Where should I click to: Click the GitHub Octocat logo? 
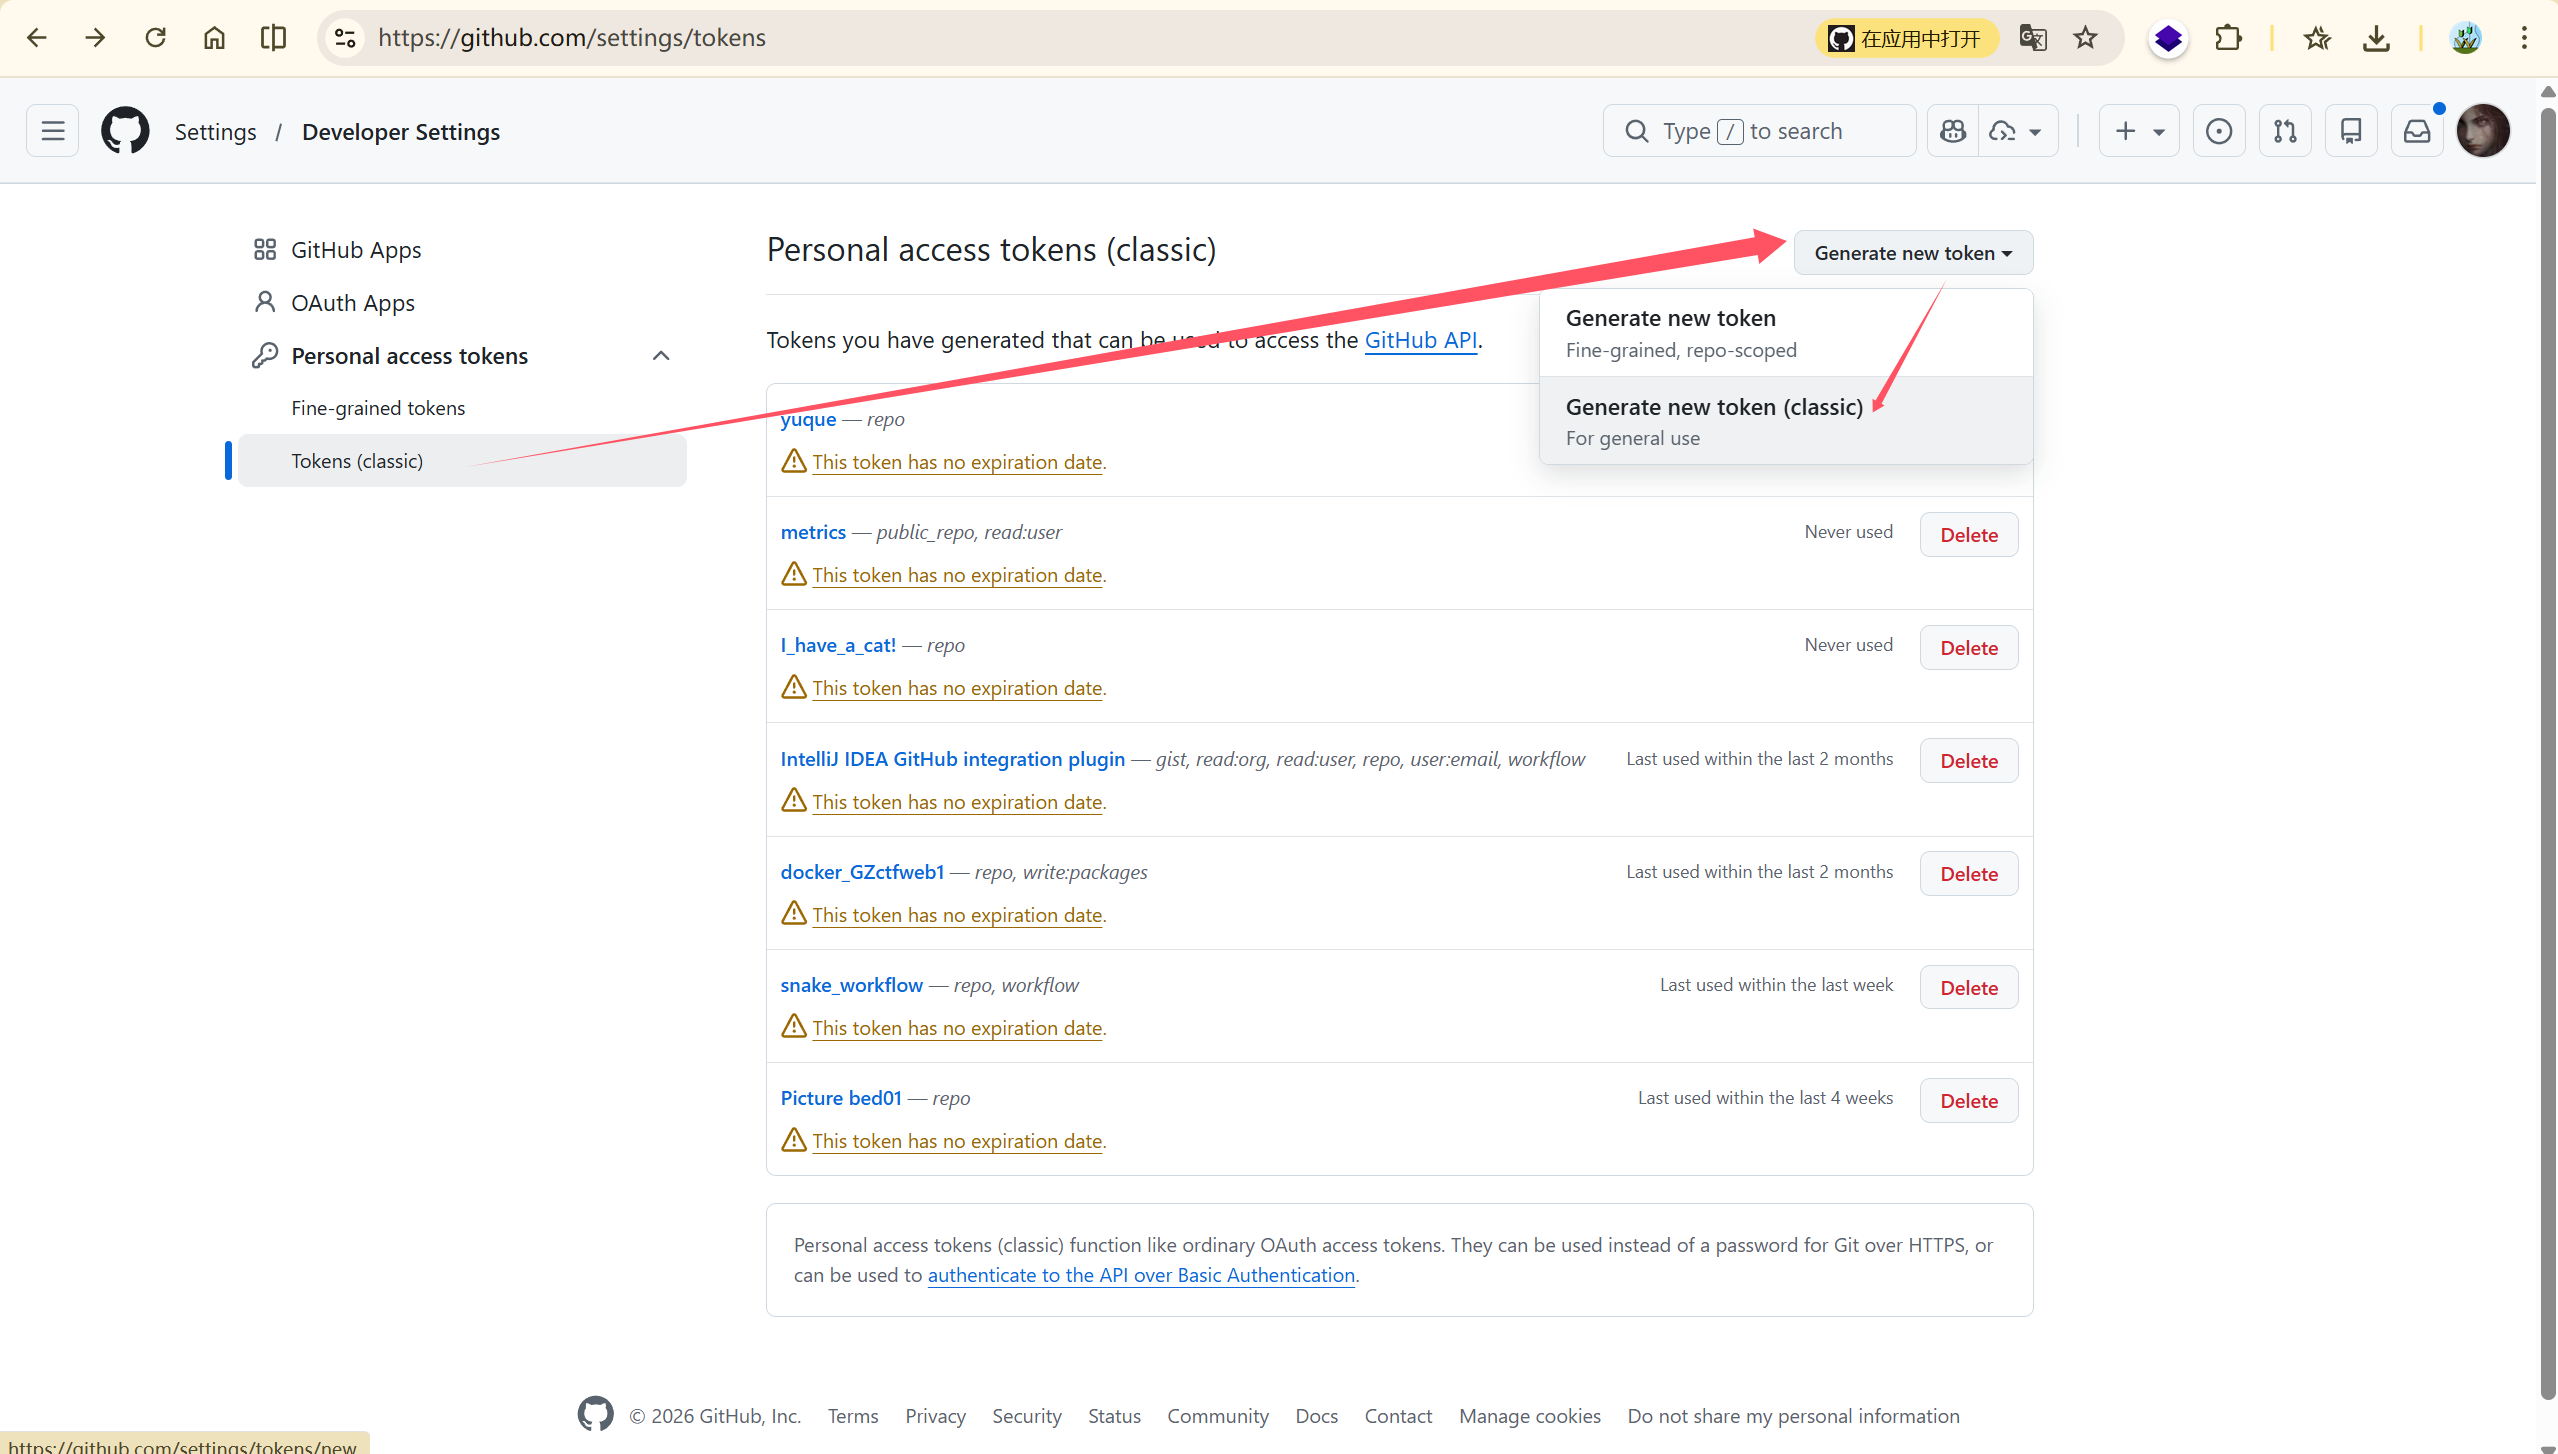125,131
